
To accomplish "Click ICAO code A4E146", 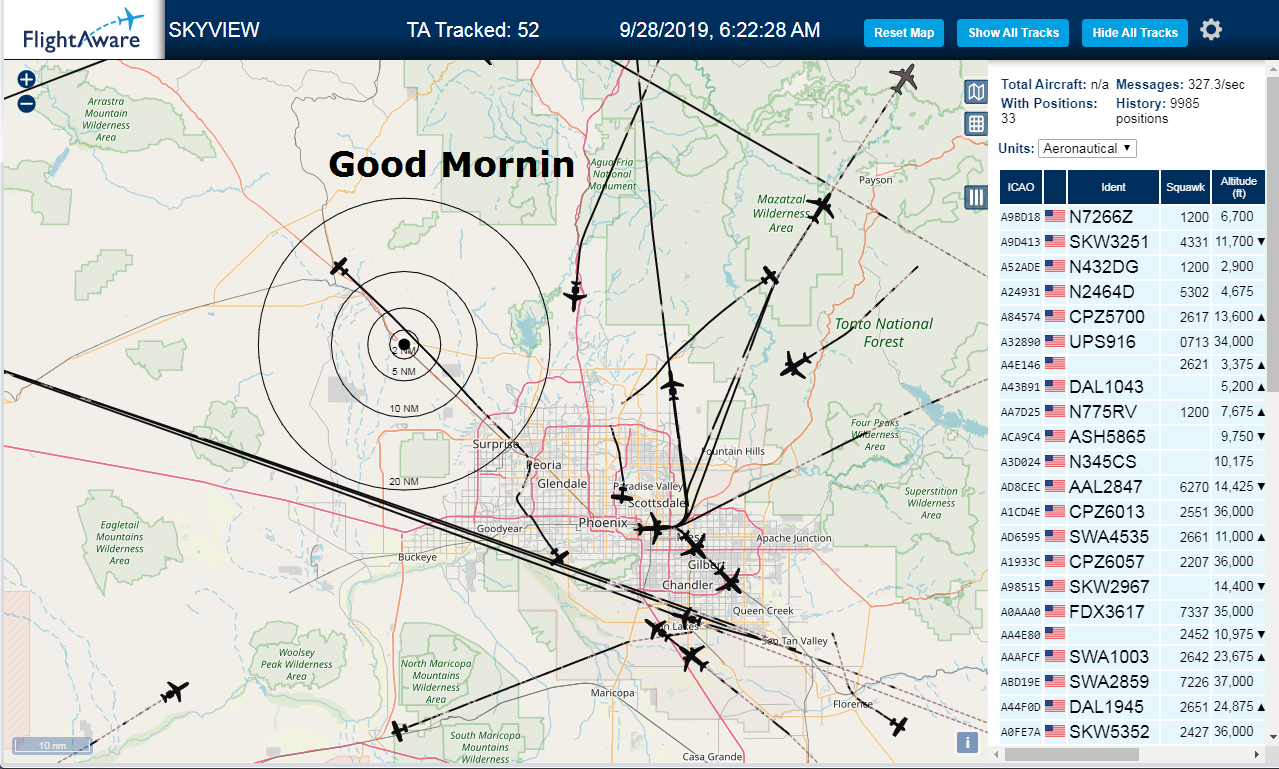I will [1021, 365].
